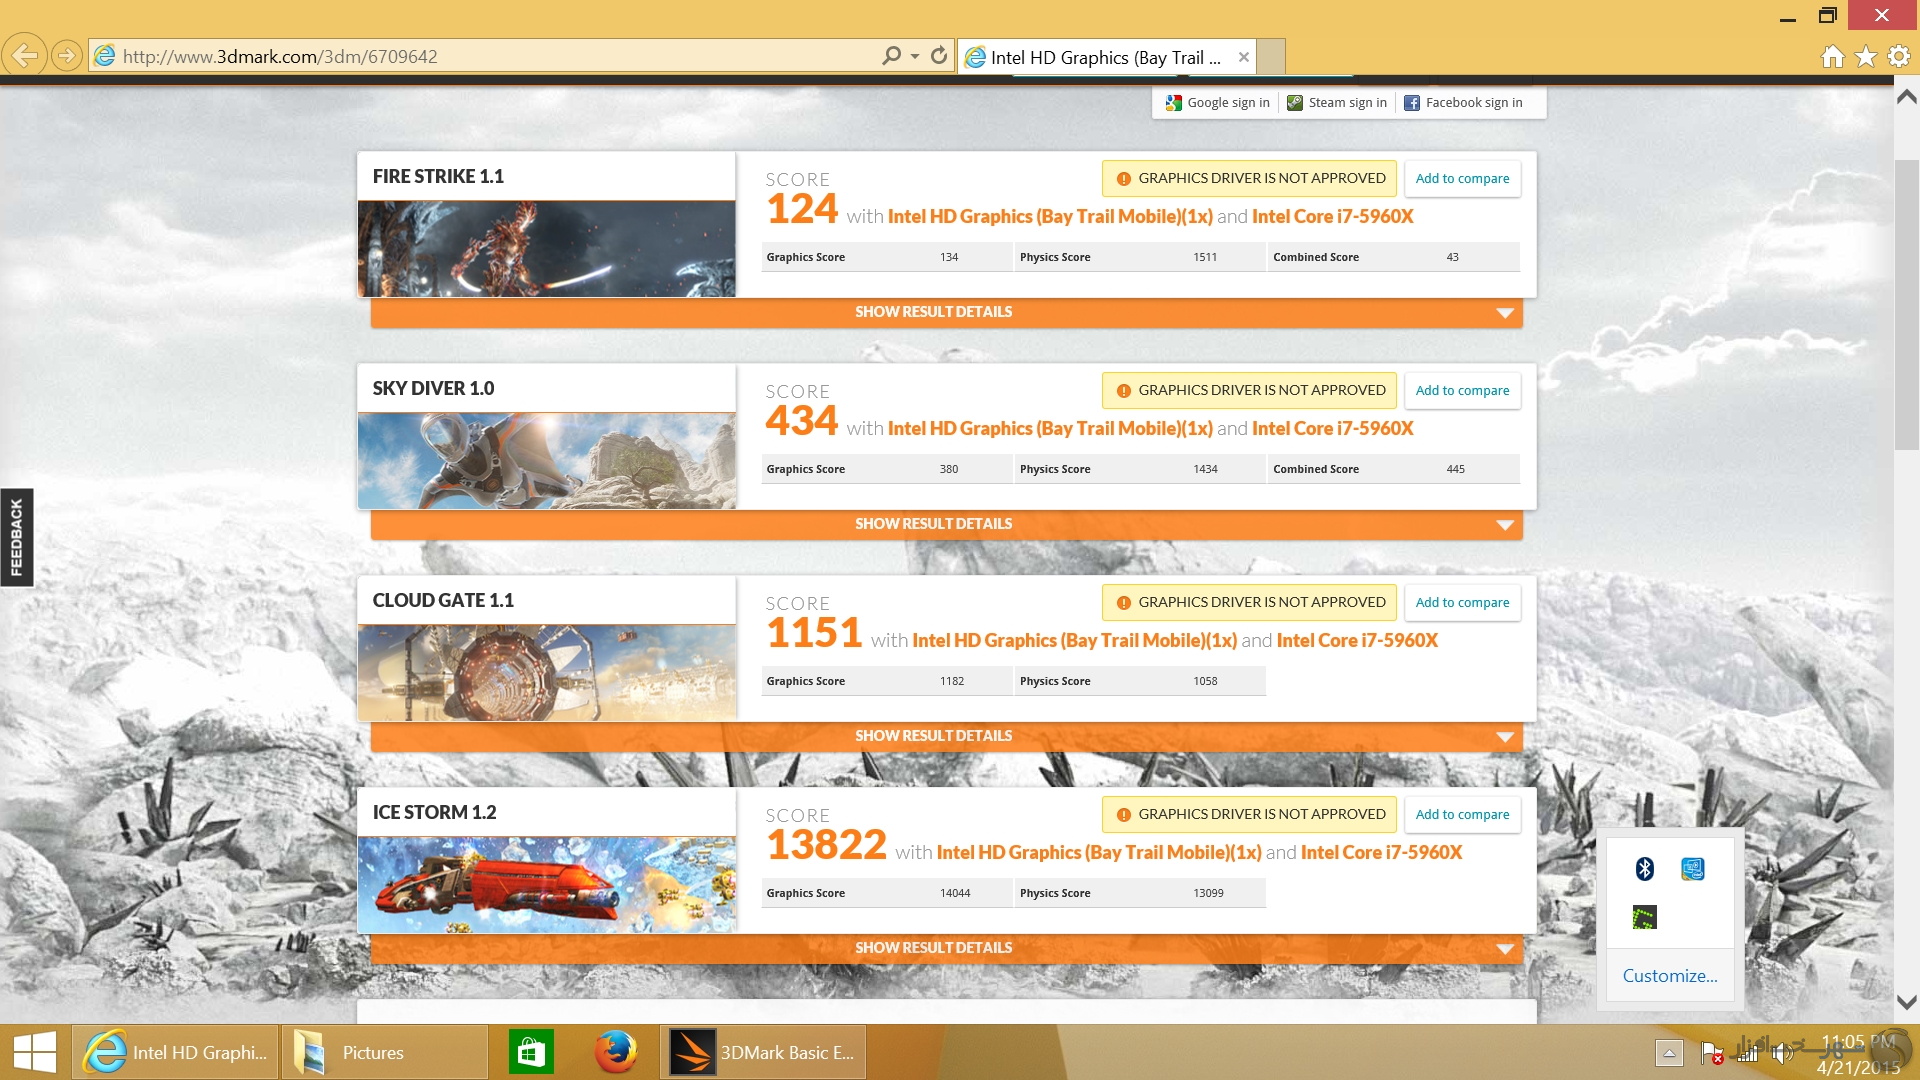The image size is (1920, 1080).
Task: Click the vertical scrollbar thumb
Action: [x=1906, y=305]
